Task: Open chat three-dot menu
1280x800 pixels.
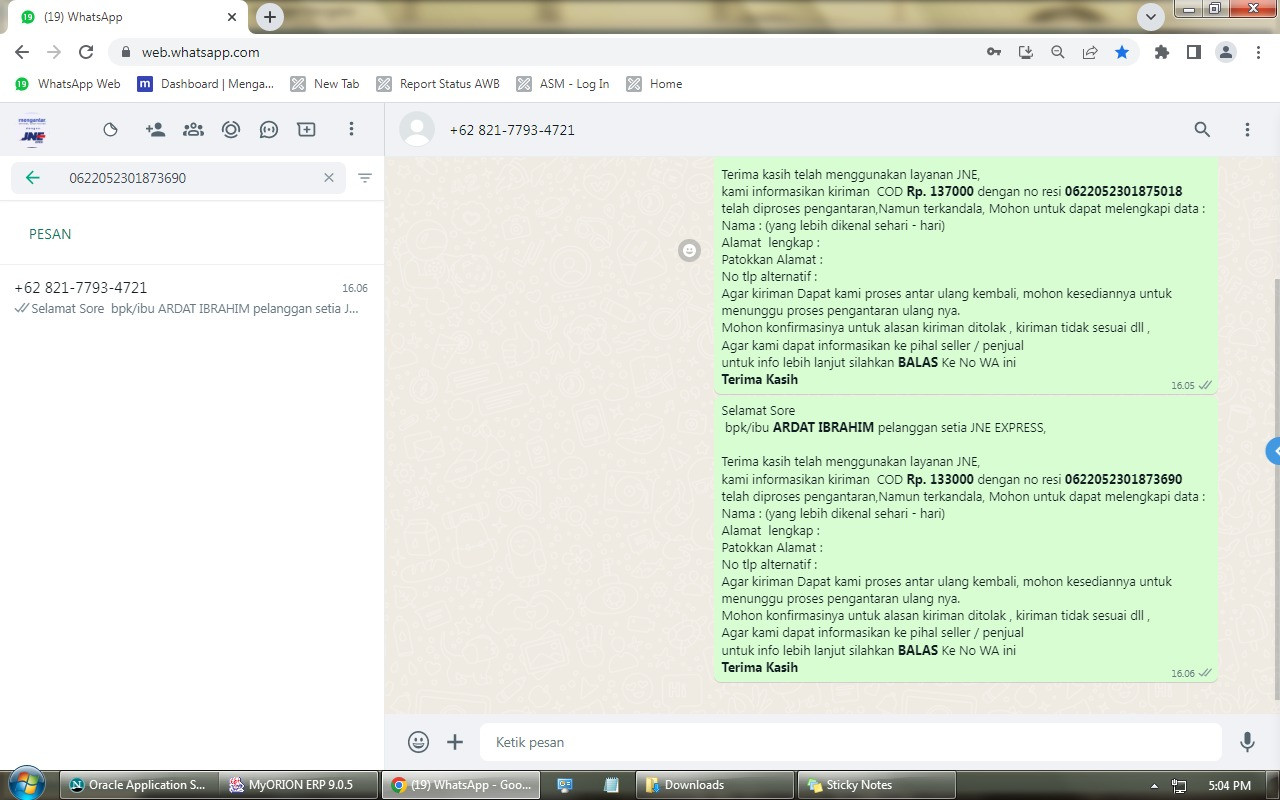Action: [1247, 130]
